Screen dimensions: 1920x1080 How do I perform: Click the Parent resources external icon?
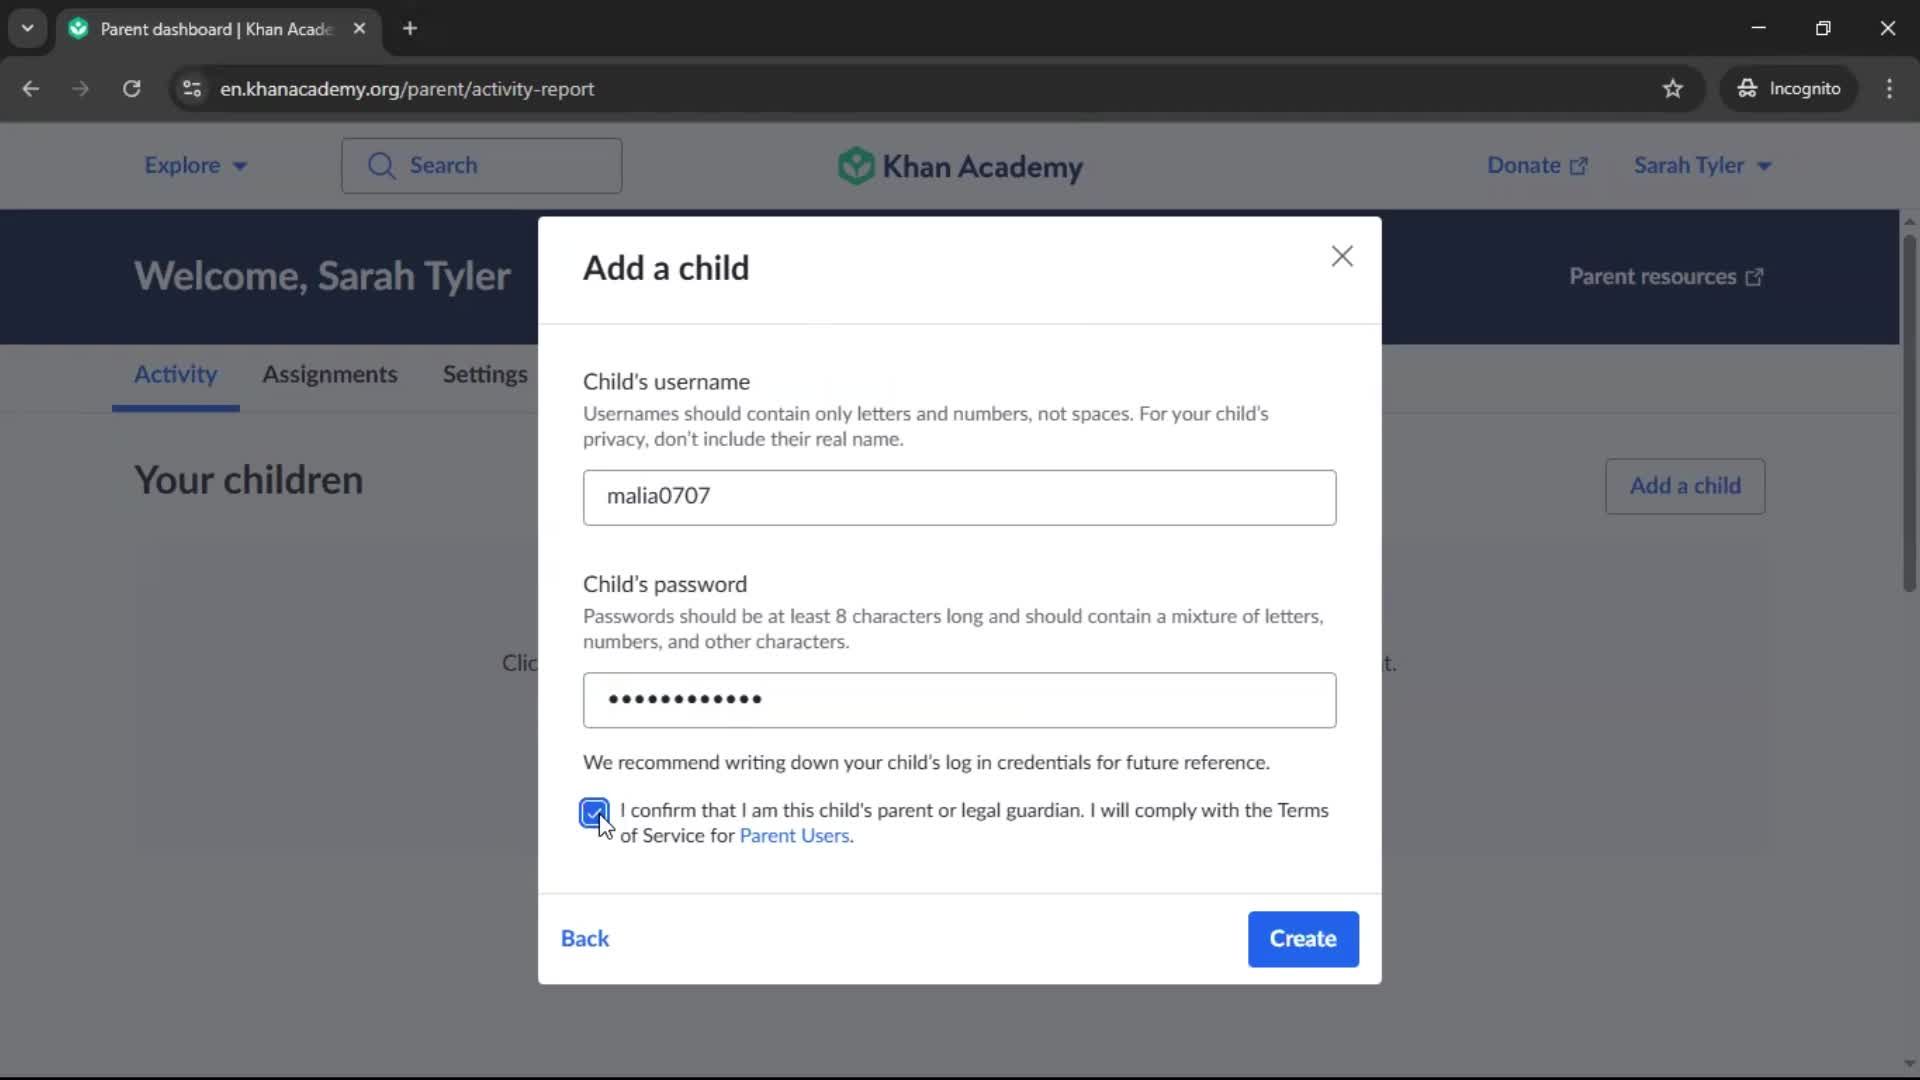click(1754, 277)
